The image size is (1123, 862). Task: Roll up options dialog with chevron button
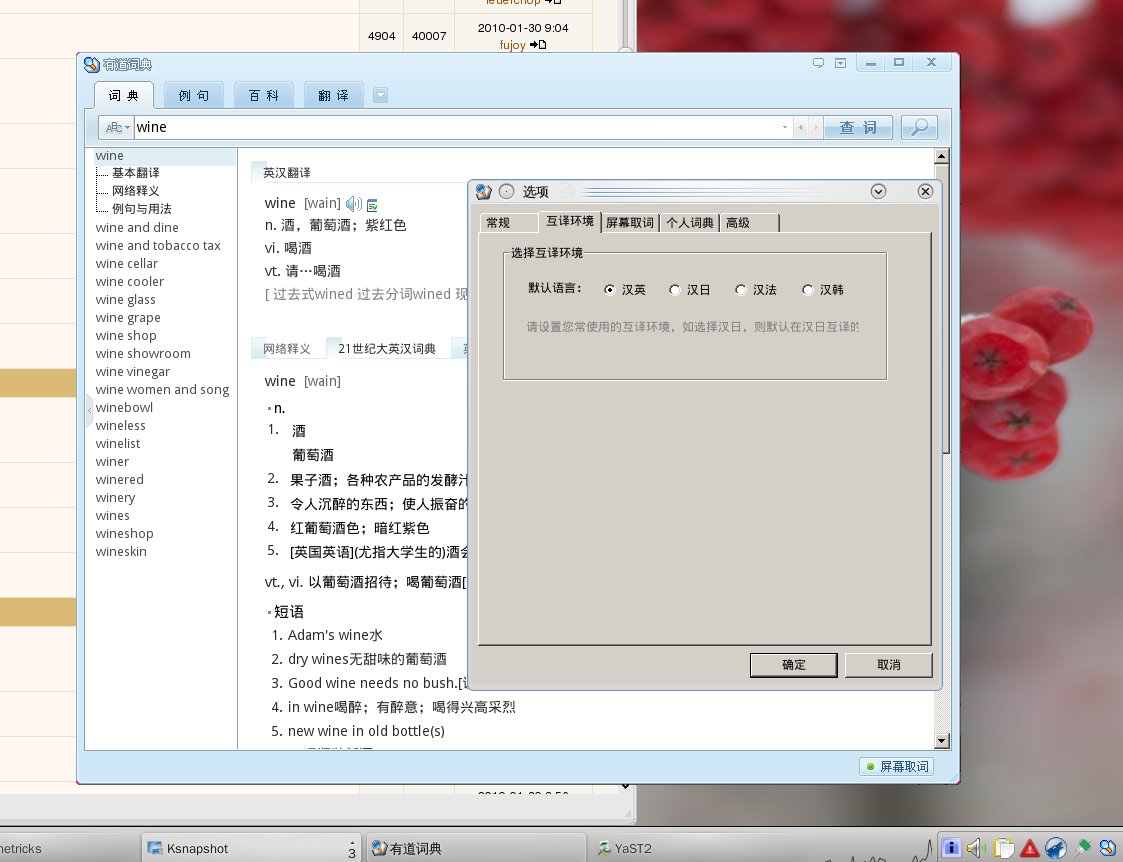pyautogui.click(x=878, y=191)
